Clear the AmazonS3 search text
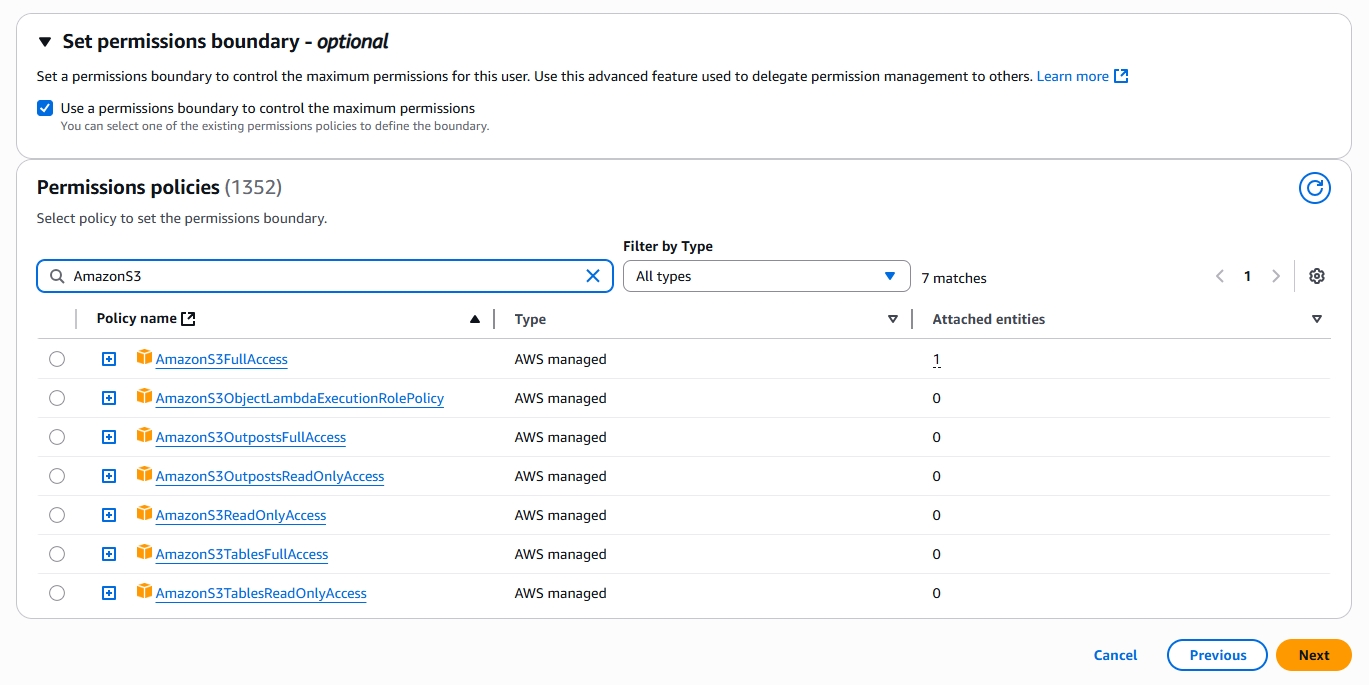The height and width of the screenshot is (685, 1369). (593, 276)
